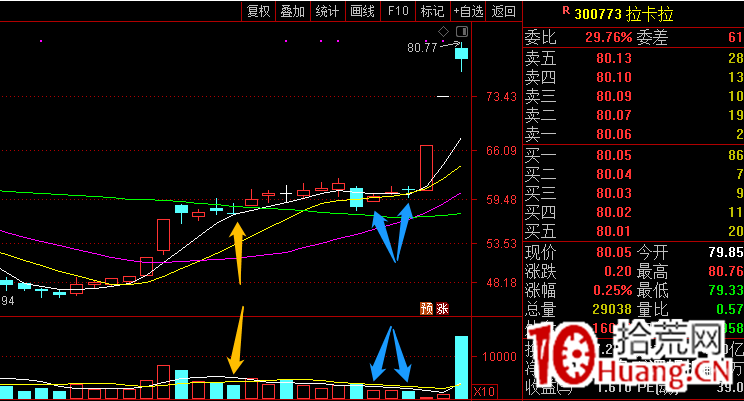Click the 66.09 price axis label
This screenshot has height=401, width=744.
tap(501, 151)
